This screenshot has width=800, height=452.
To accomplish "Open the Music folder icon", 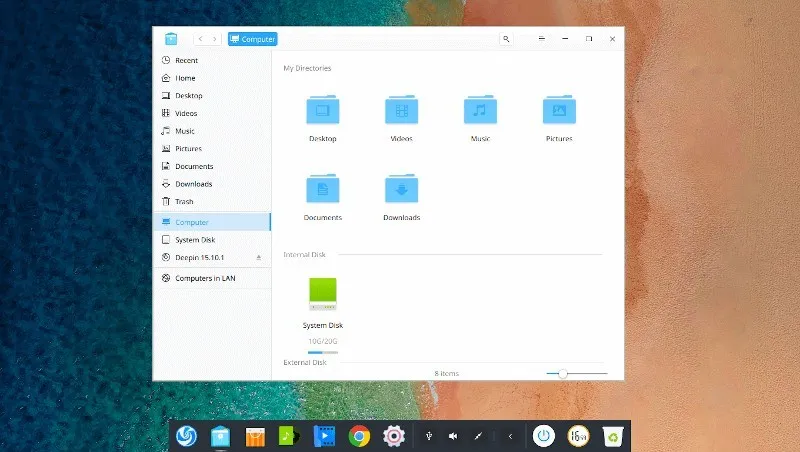I will [480, 110].
